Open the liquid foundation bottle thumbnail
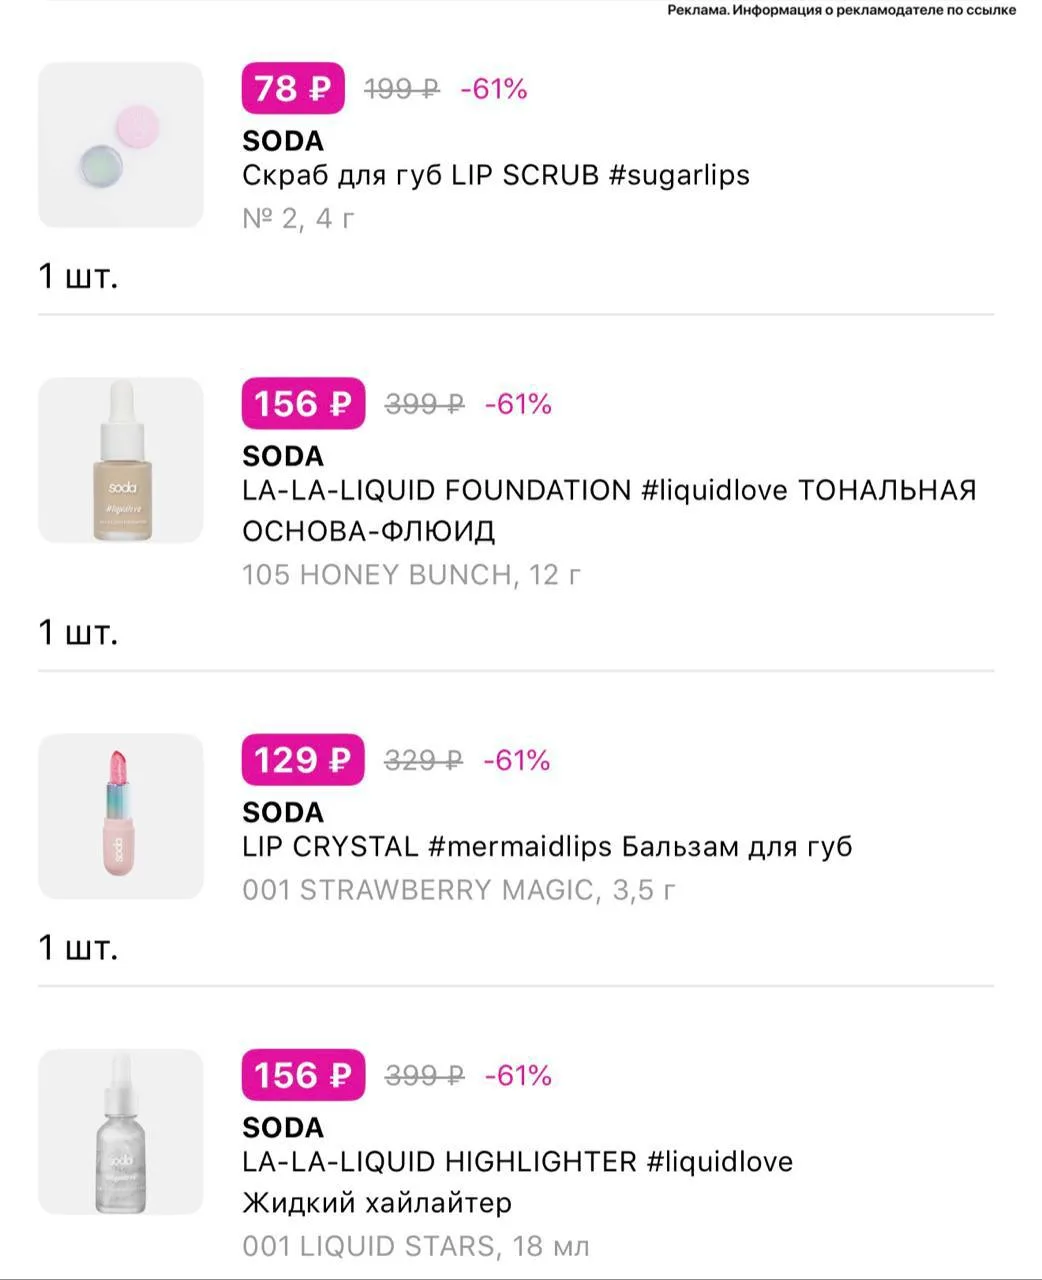This screenshot has width=1042, height=1280. click(x=121, y=460)
